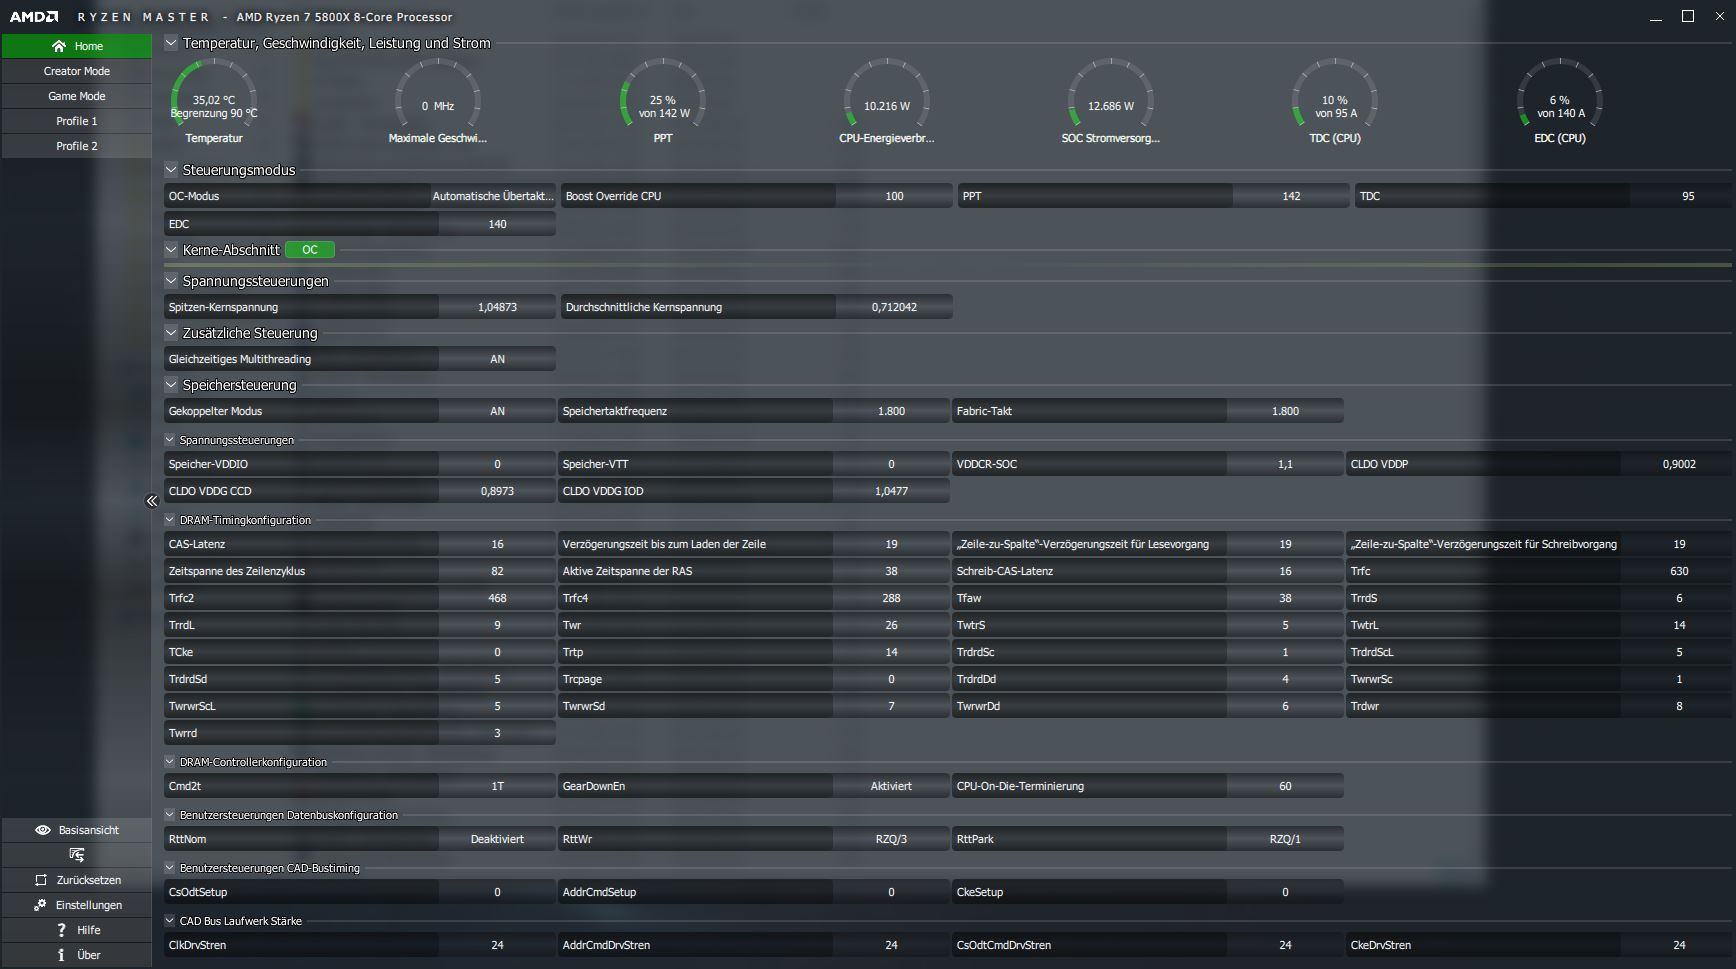Toggle Gleichzeitiges Multithreading AN value
Image resolution: width=1736 pixels, height=969 pixels.
497,359
